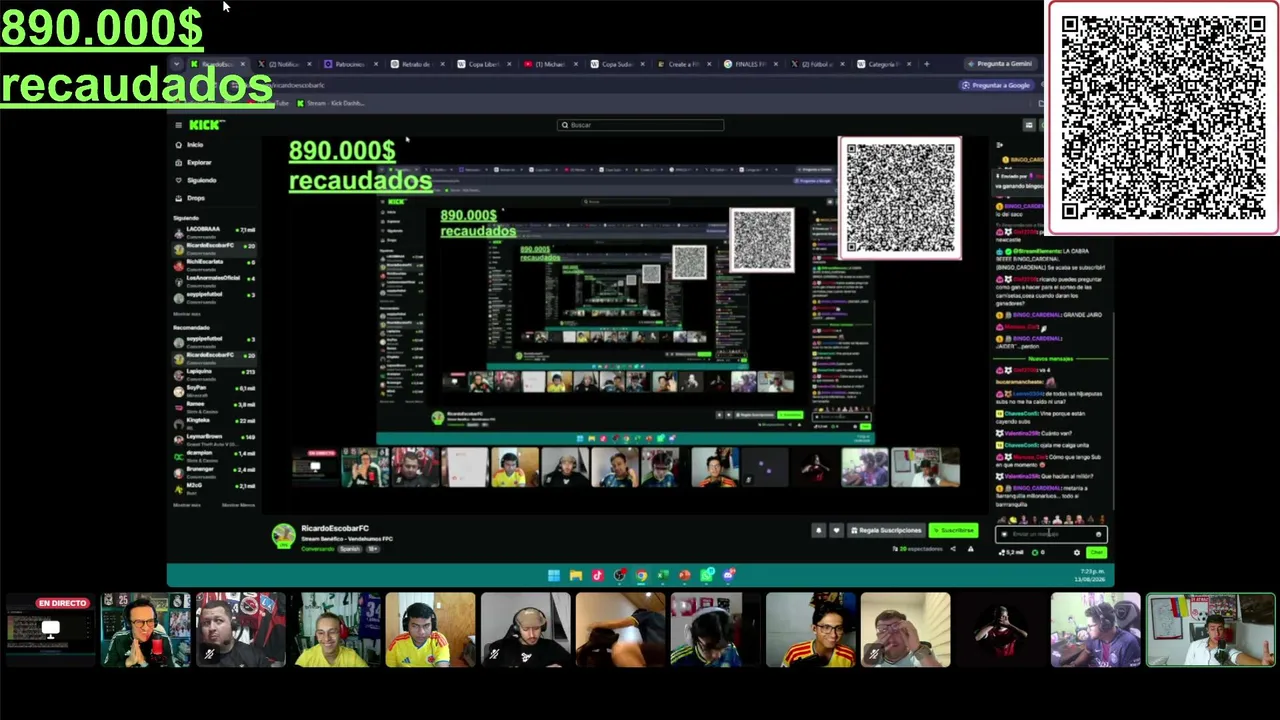The height and width of the screenshot is (720, 1280).
Task: Open dcampion in recommended channels
Action: [x=214, y=455]
